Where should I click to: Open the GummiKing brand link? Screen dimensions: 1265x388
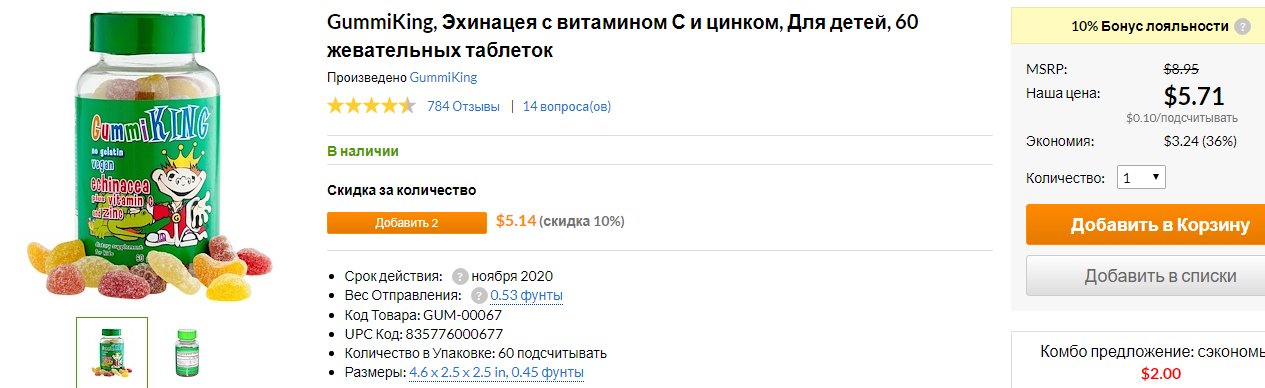click(443, 77)
